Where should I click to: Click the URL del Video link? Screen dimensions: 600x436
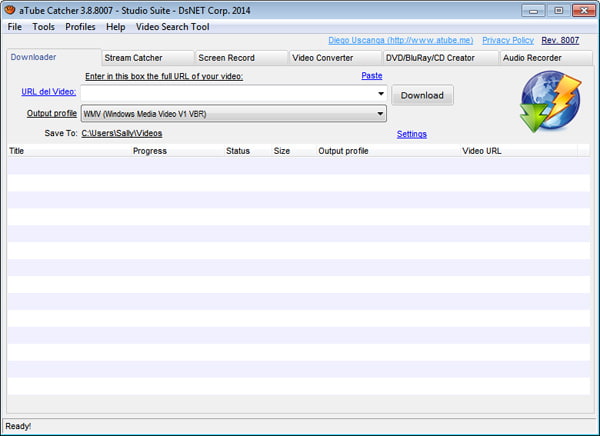49,92
